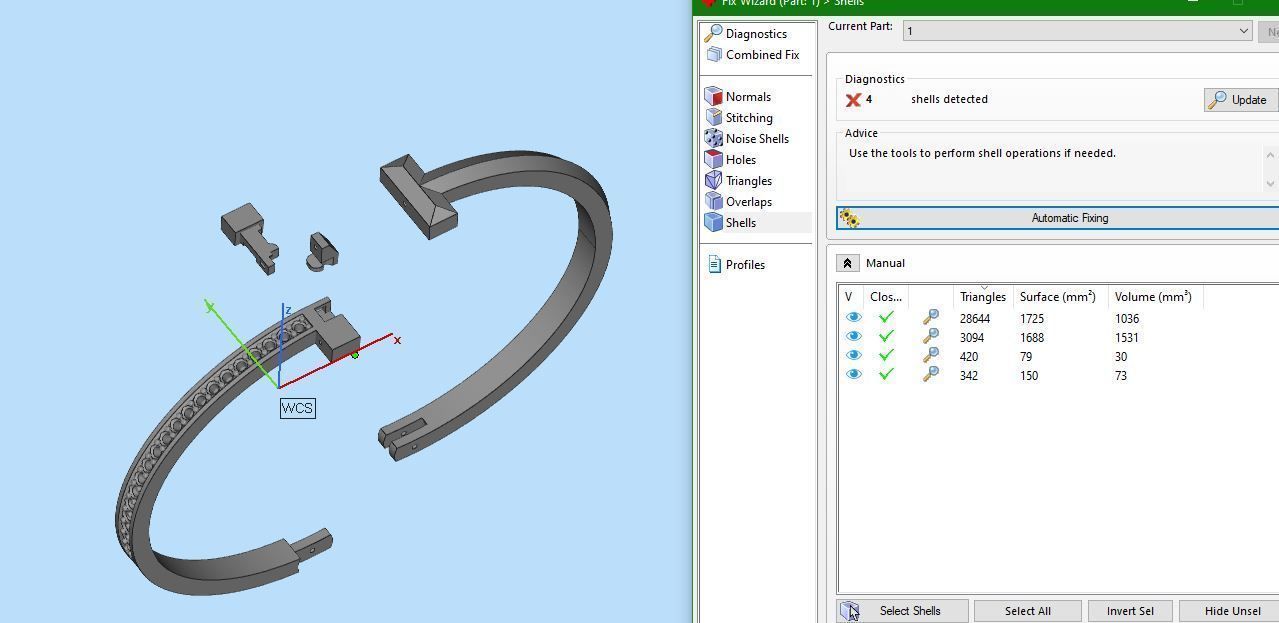Select the shell with surface 1688
The image size is (1279, 623).
(x=1032, y=338)
